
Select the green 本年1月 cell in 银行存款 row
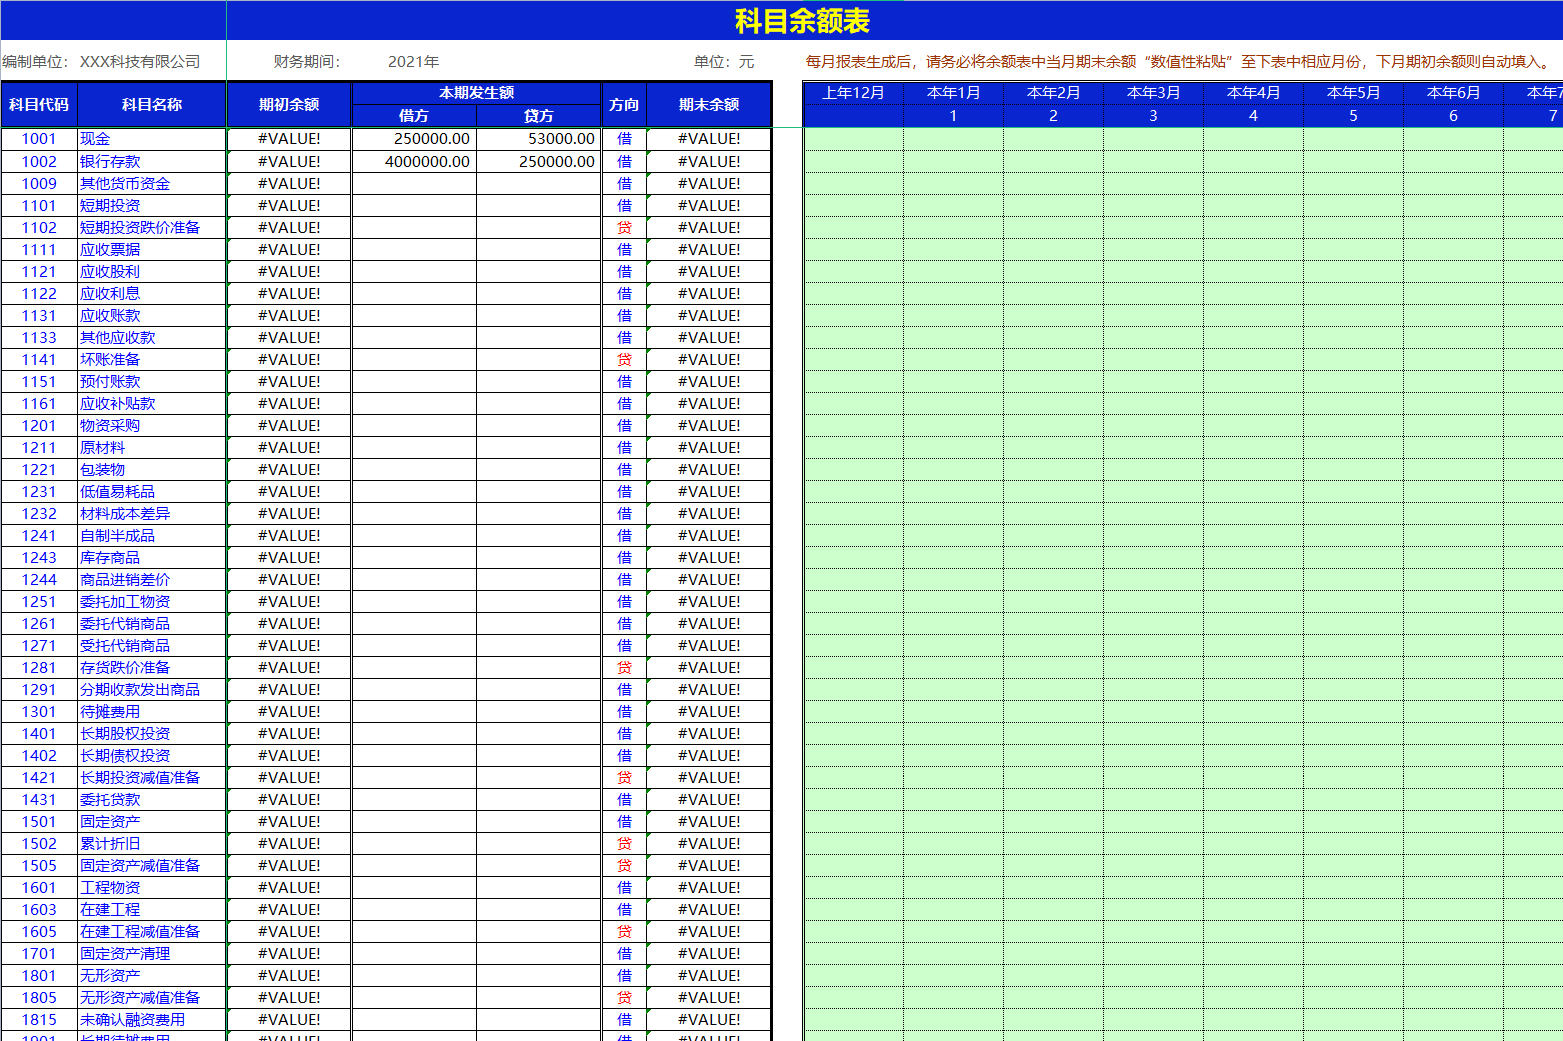pyautogui.click(x=953, y=161)
